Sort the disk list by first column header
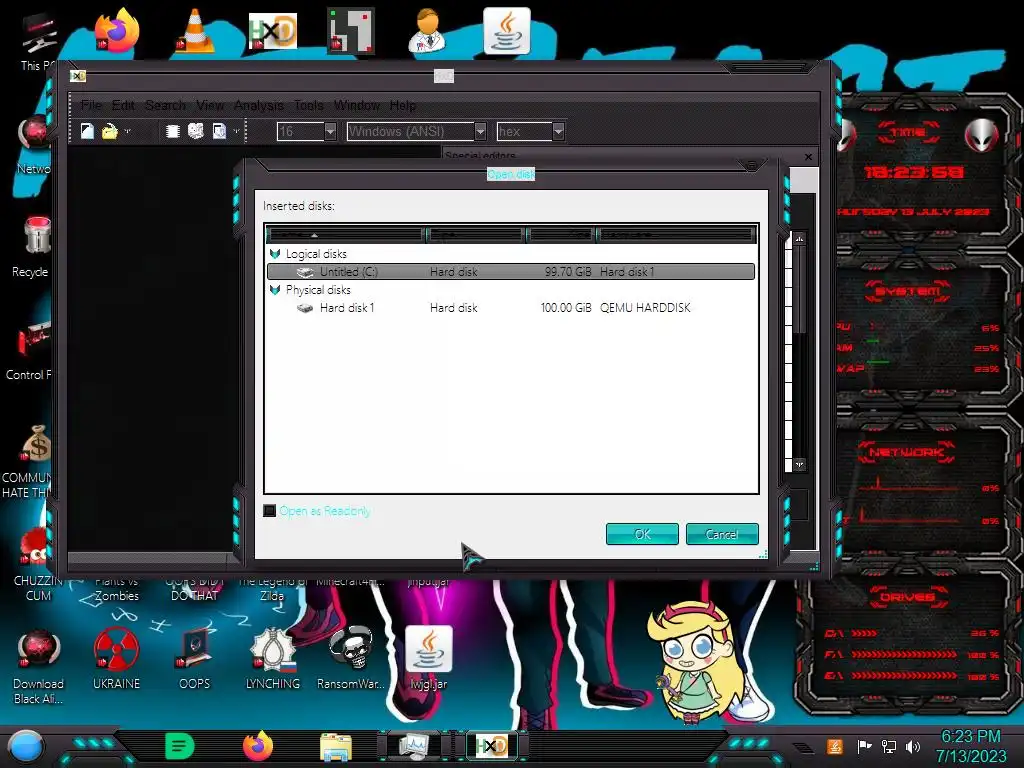Image resolution: width=1024 pixels, height=768 pixels. pos(345,234)
